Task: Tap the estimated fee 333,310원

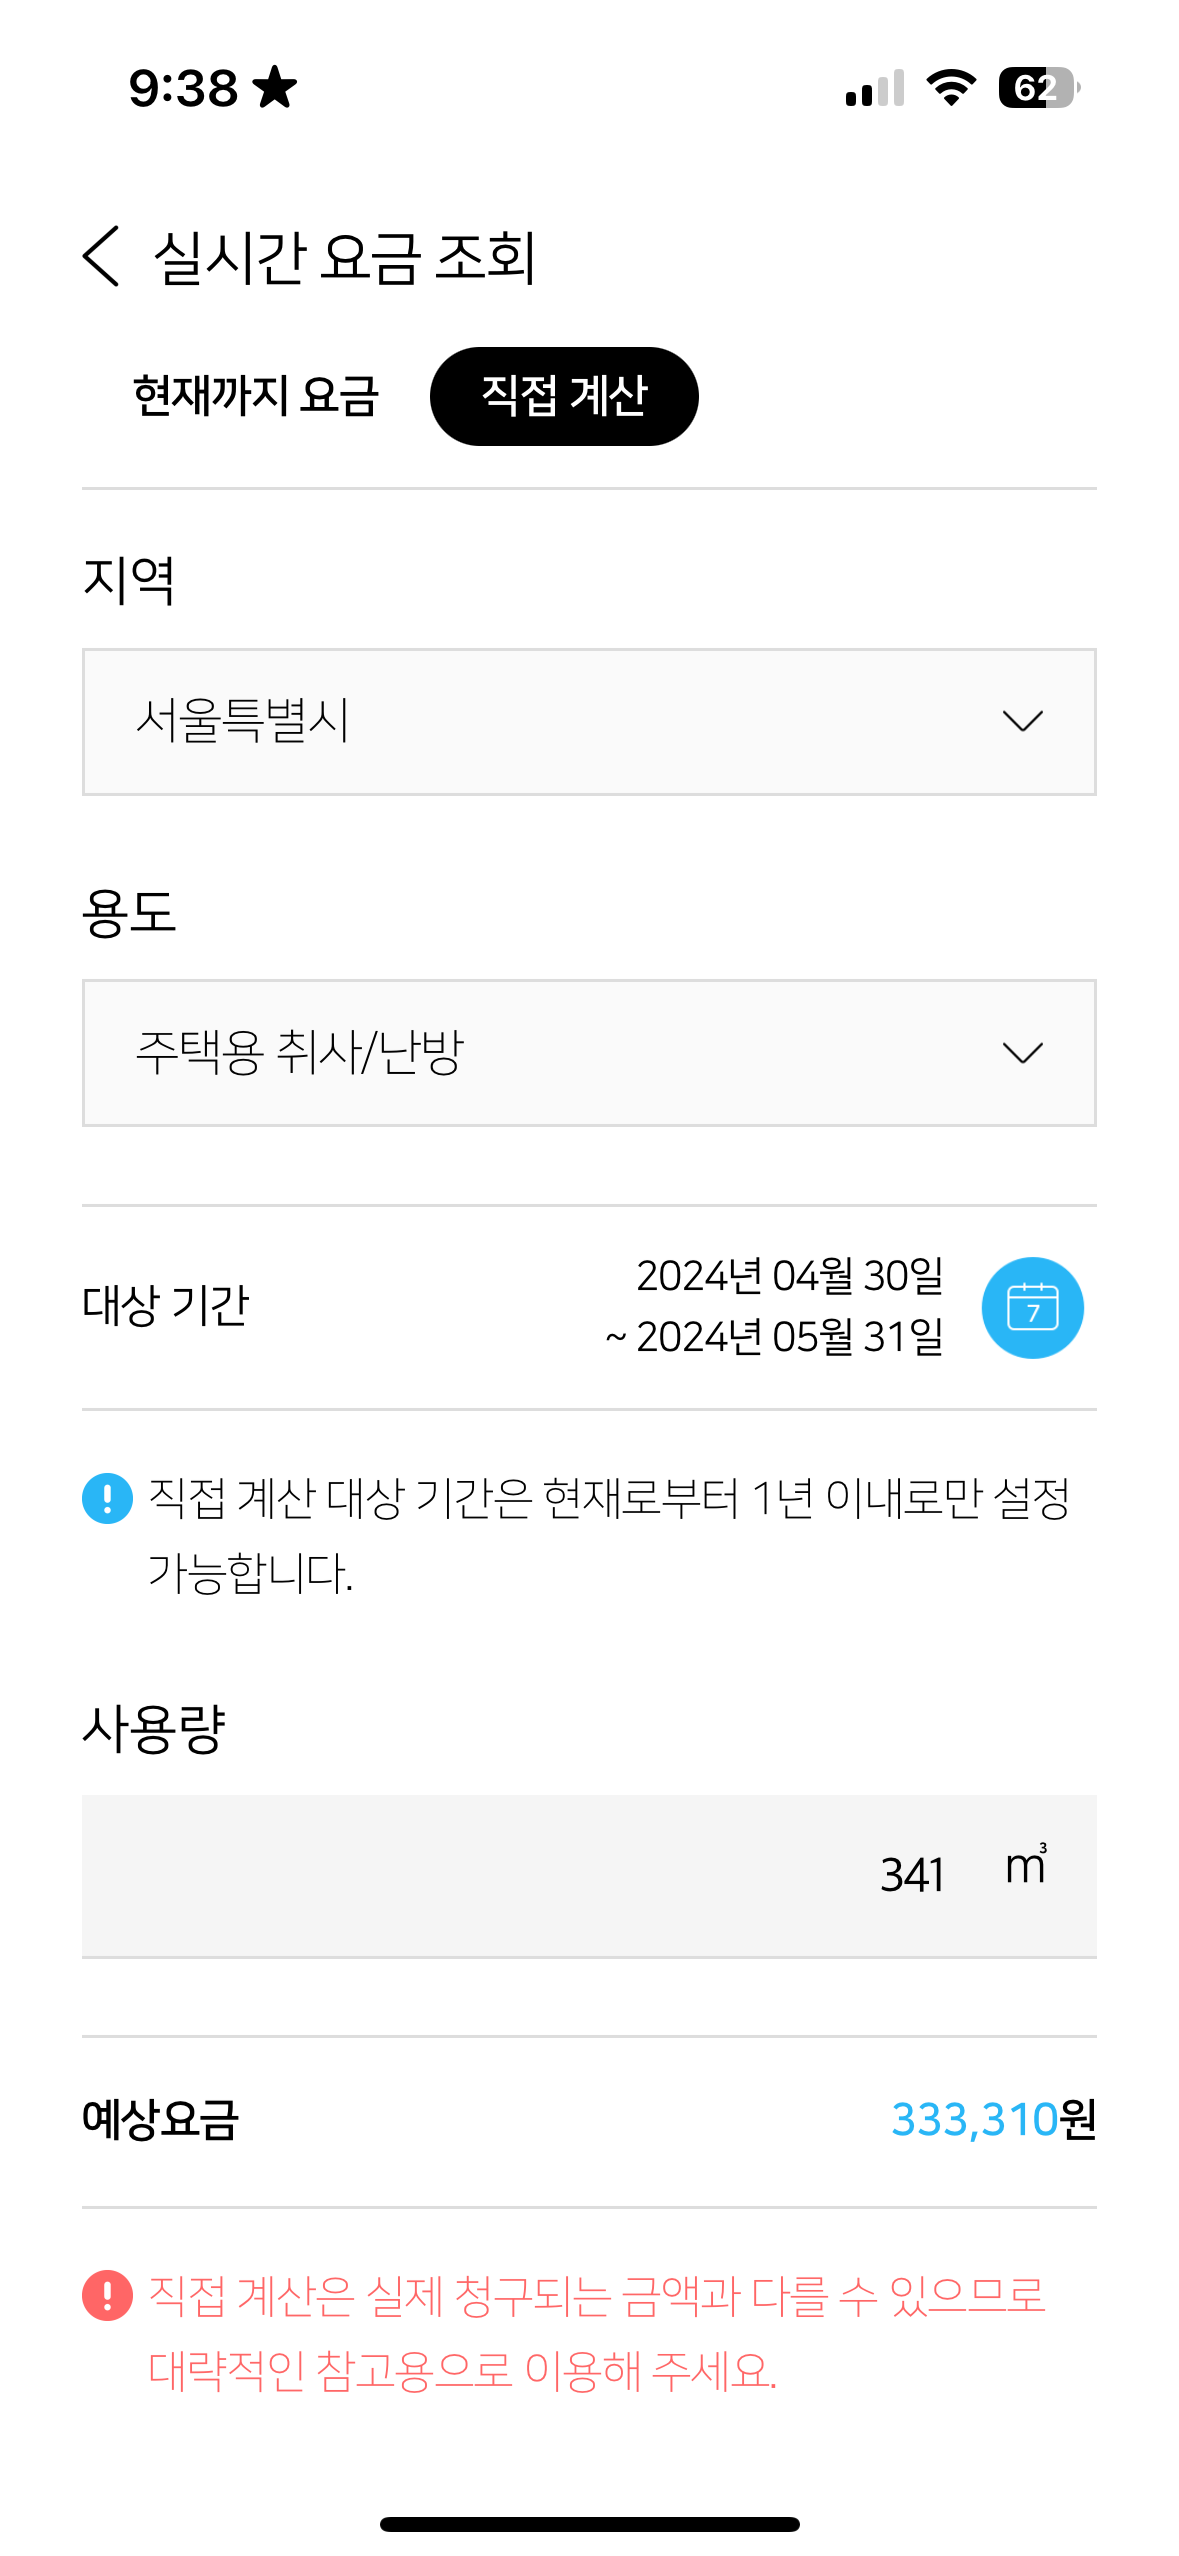Action: (x=992, y=2120)
